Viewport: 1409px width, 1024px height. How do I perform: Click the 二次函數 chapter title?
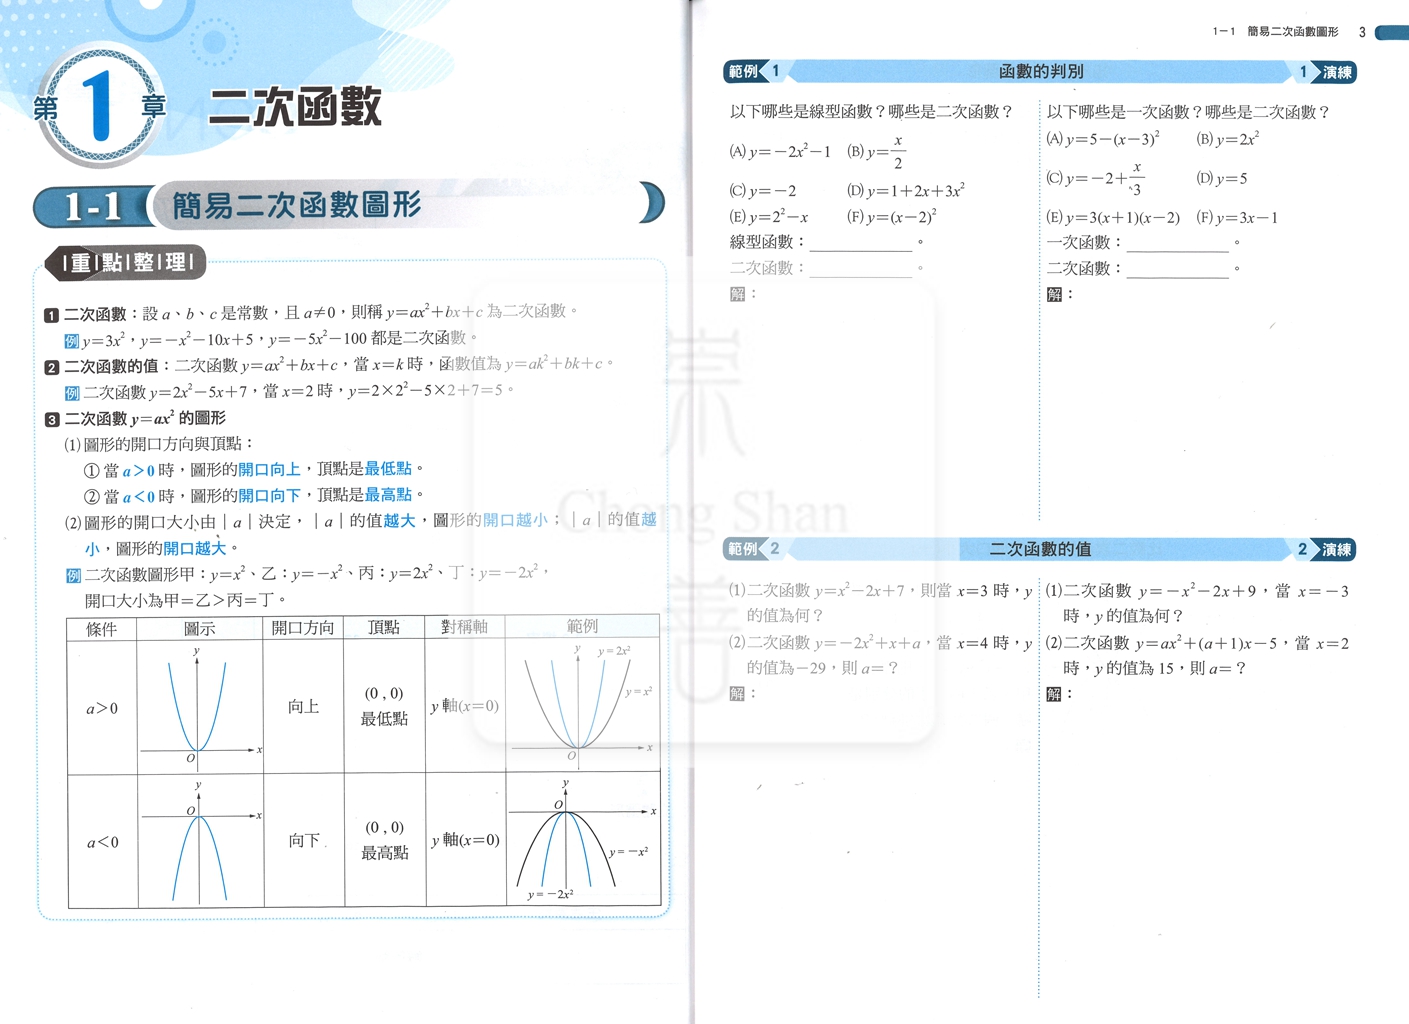[295, 107]
